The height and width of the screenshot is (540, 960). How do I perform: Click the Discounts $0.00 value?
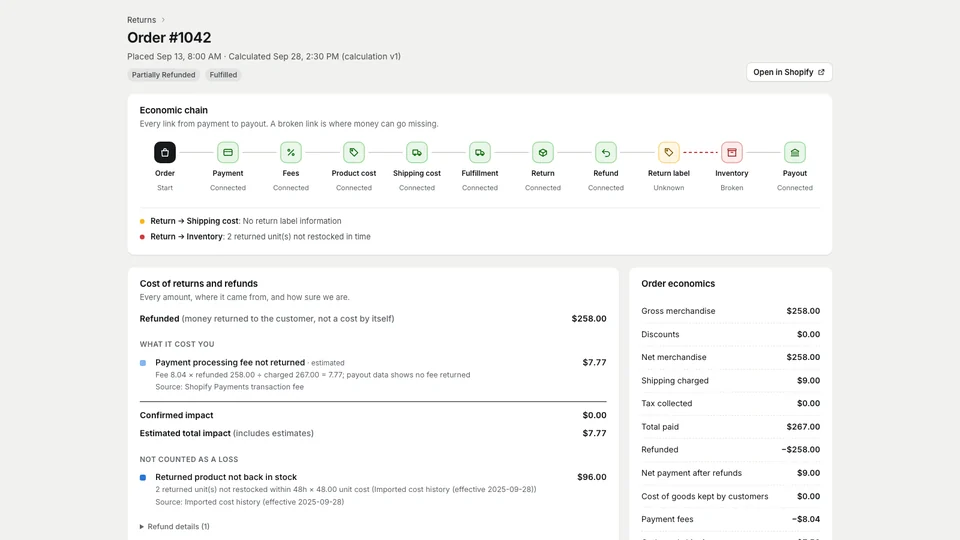tap(808, 334)
